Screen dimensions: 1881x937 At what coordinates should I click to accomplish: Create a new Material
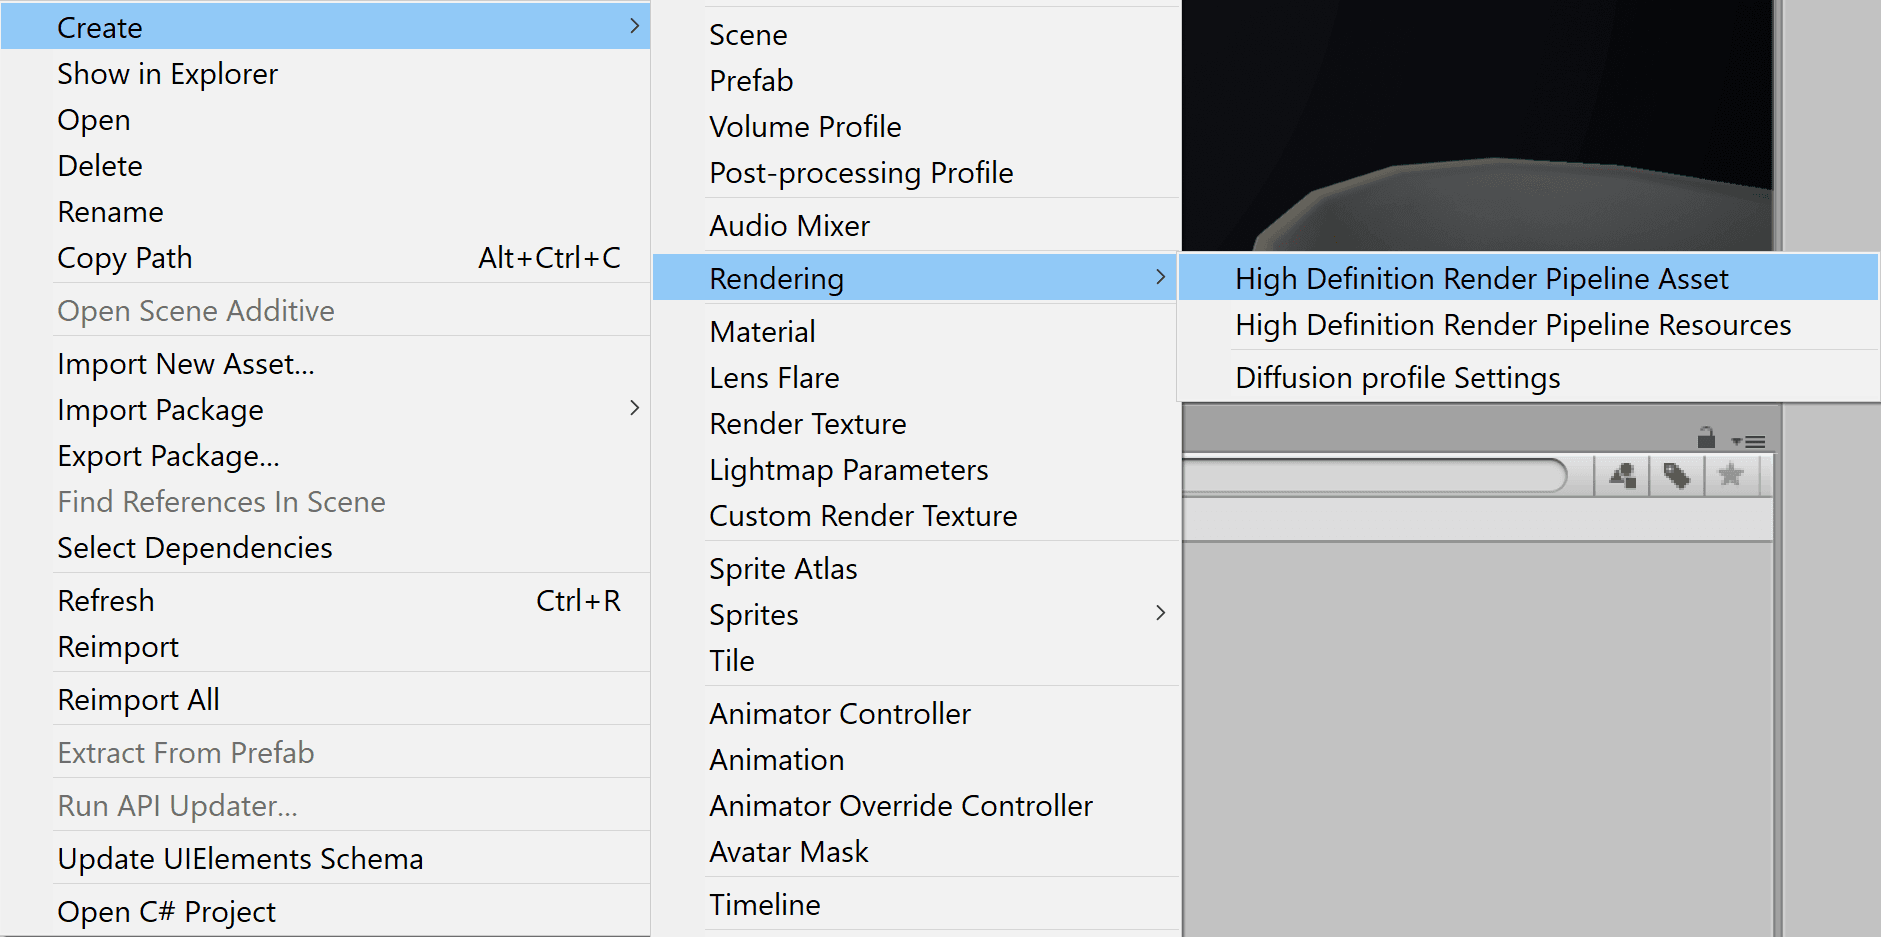click(762, 331)
